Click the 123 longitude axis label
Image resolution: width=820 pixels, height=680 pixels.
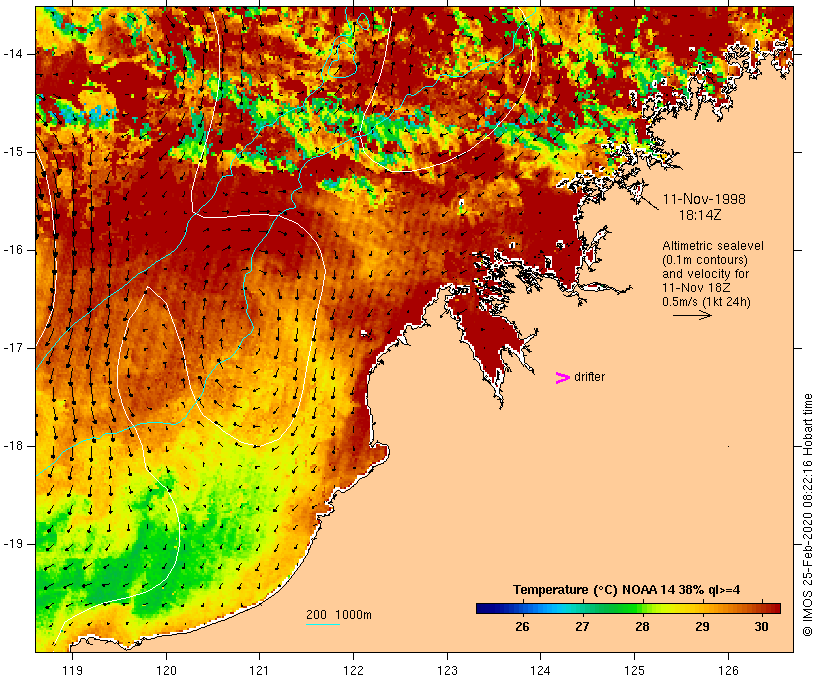click(447, 670)
